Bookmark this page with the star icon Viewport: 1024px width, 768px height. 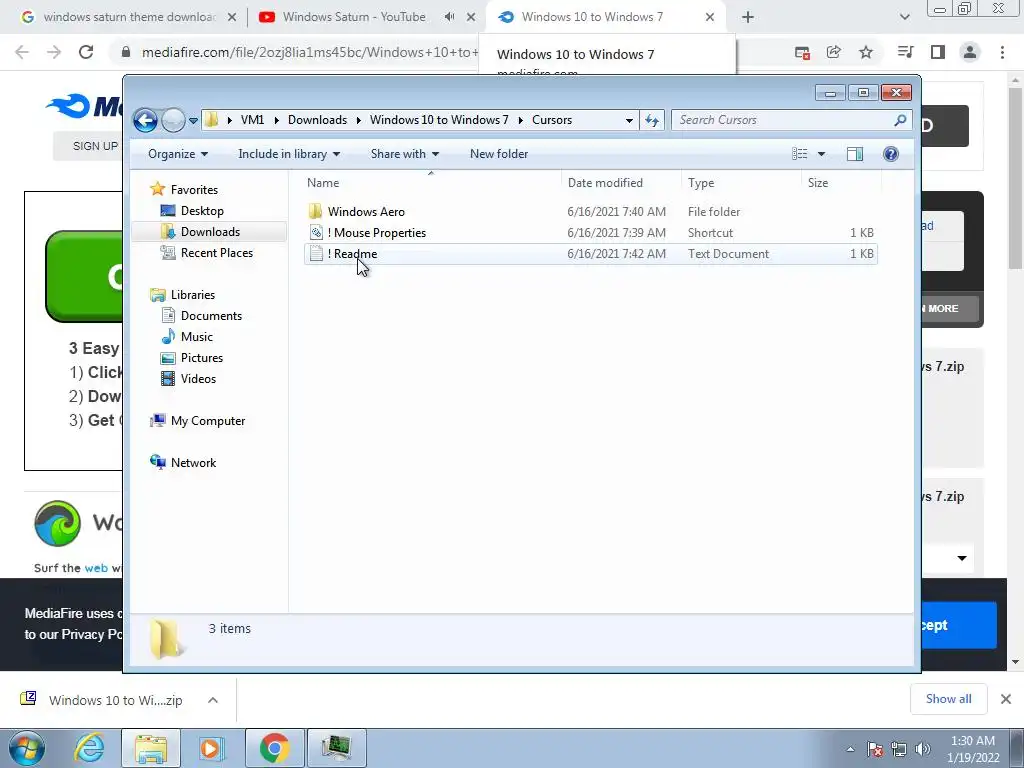pos(866,52)
